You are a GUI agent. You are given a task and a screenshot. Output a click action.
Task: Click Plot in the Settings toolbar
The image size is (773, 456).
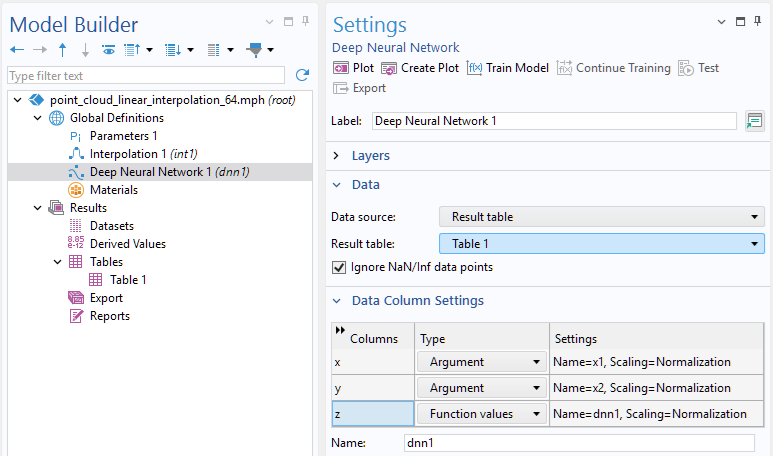353,68
